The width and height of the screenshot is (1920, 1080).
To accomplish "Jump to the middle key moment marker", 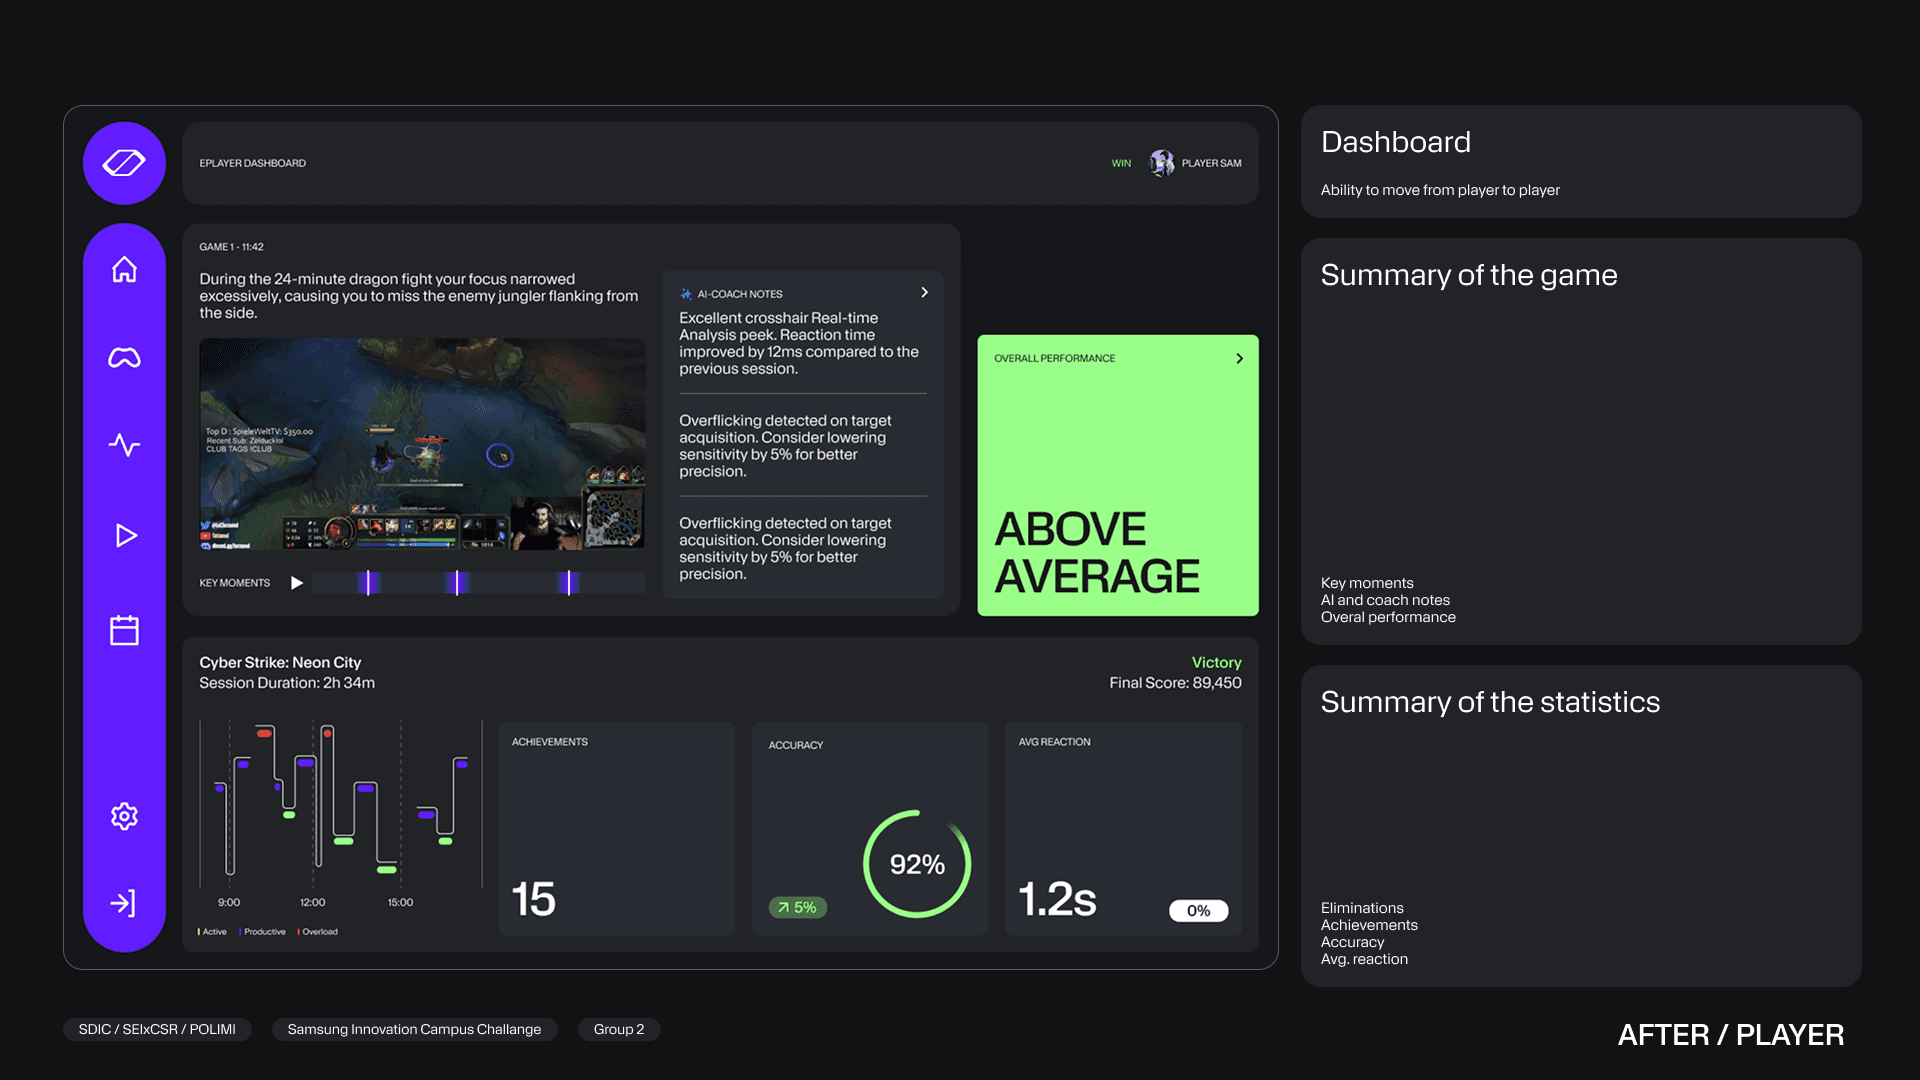I will (457, 583).
